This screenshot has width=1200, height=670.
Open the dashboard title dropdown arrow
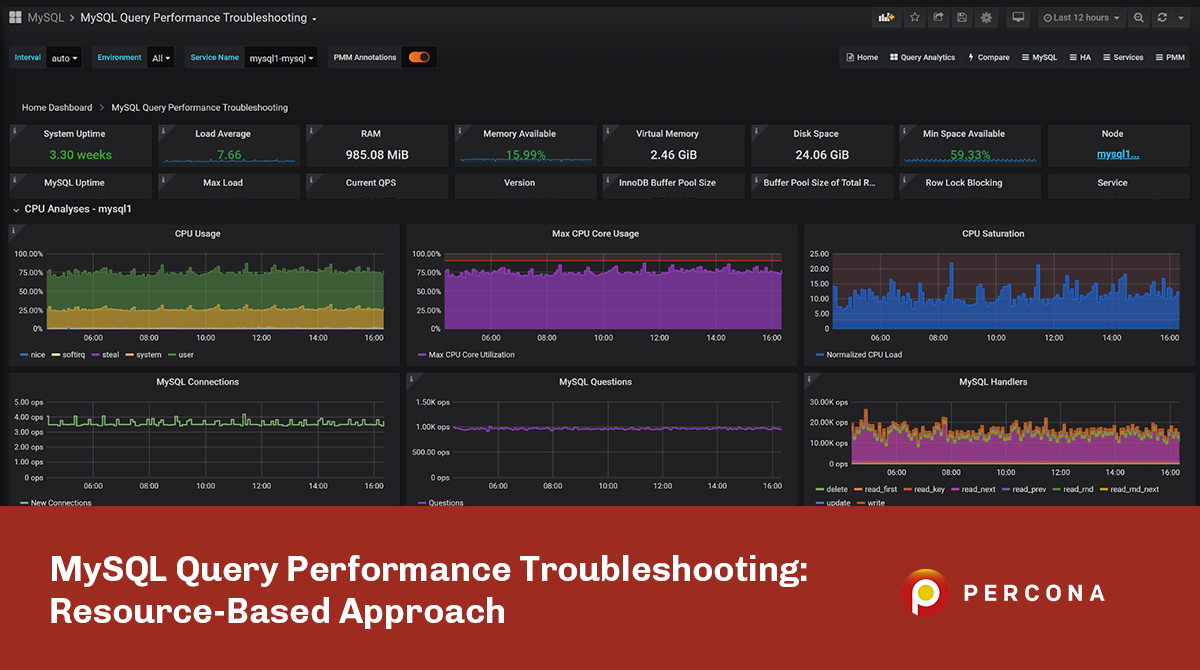[x=314, y=19]
